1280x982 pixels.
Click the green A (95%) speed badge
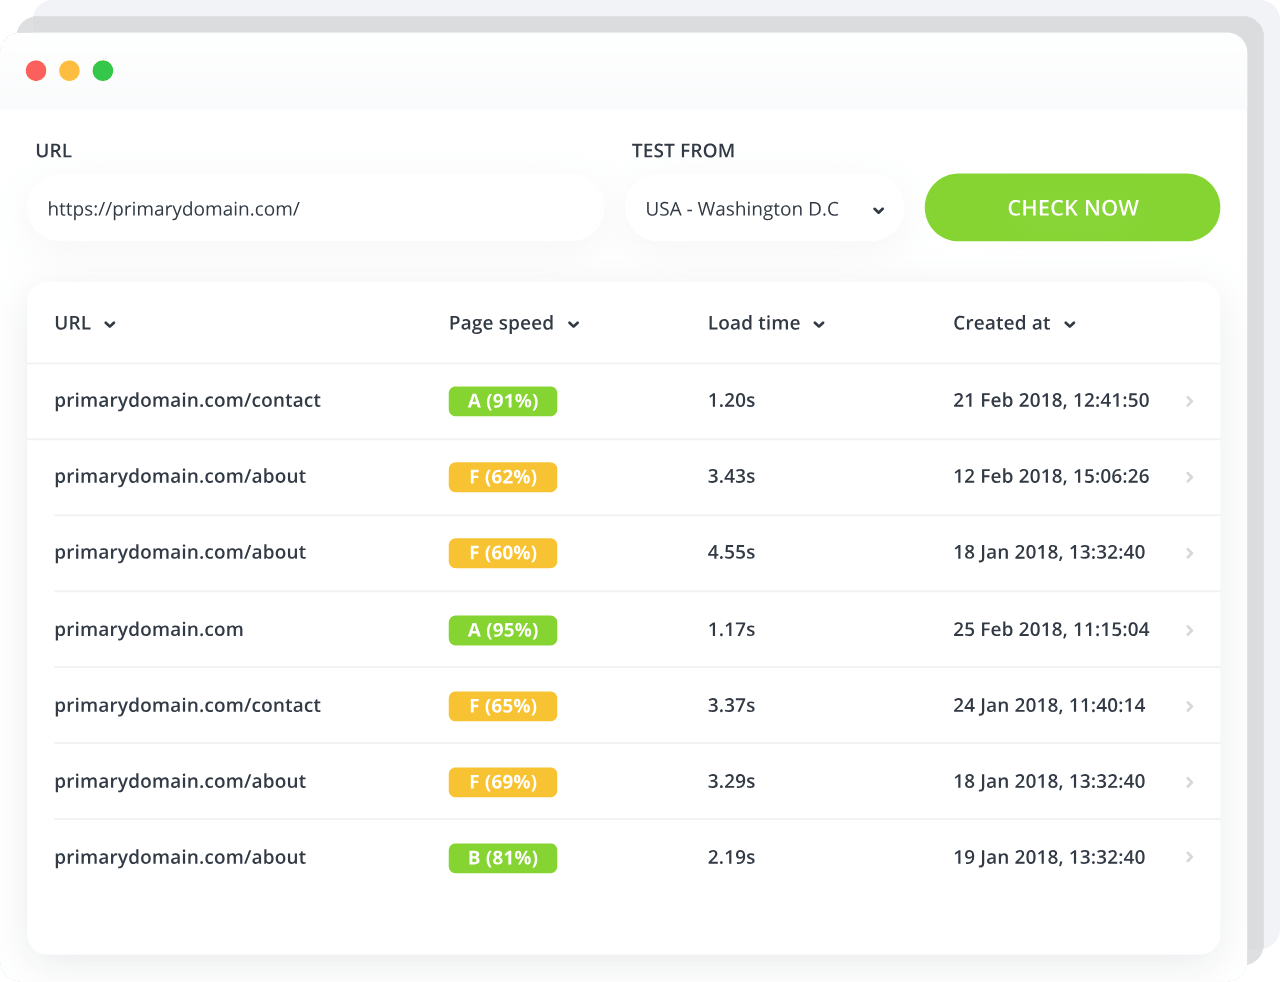click(503, 630)
